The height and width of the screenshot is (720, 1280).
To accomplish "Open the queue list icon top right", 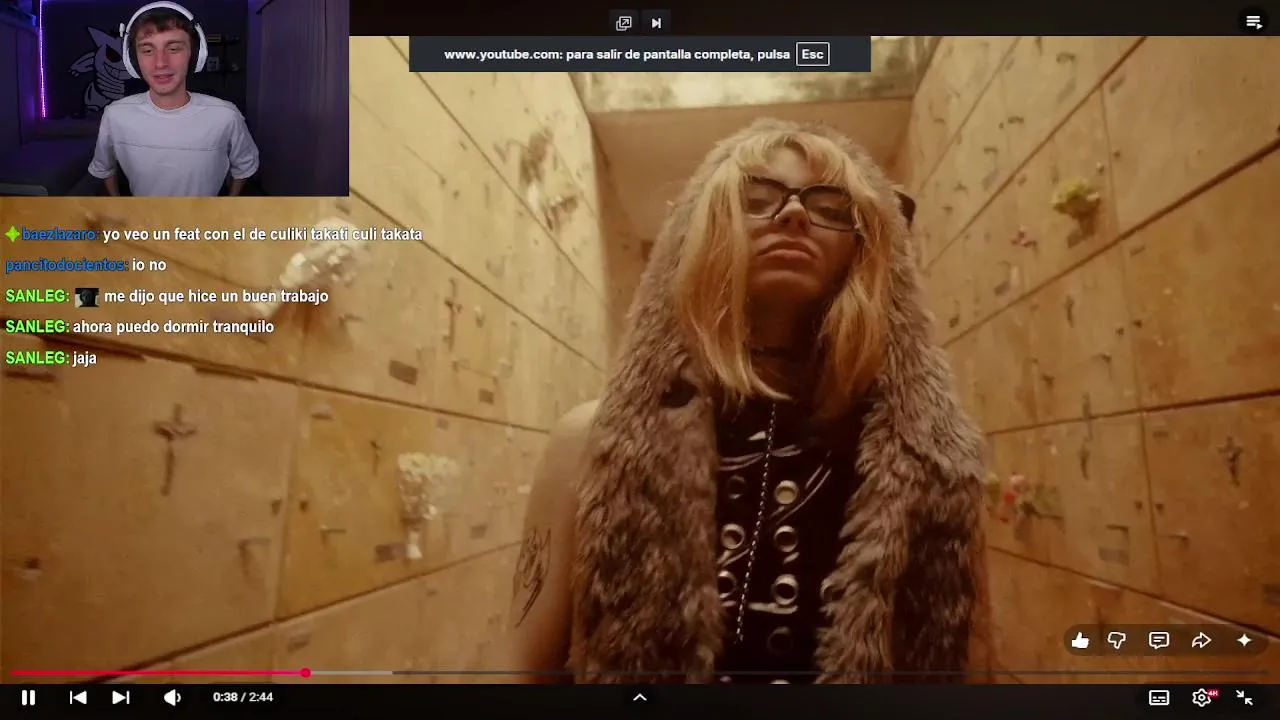I will (1254, 22).
